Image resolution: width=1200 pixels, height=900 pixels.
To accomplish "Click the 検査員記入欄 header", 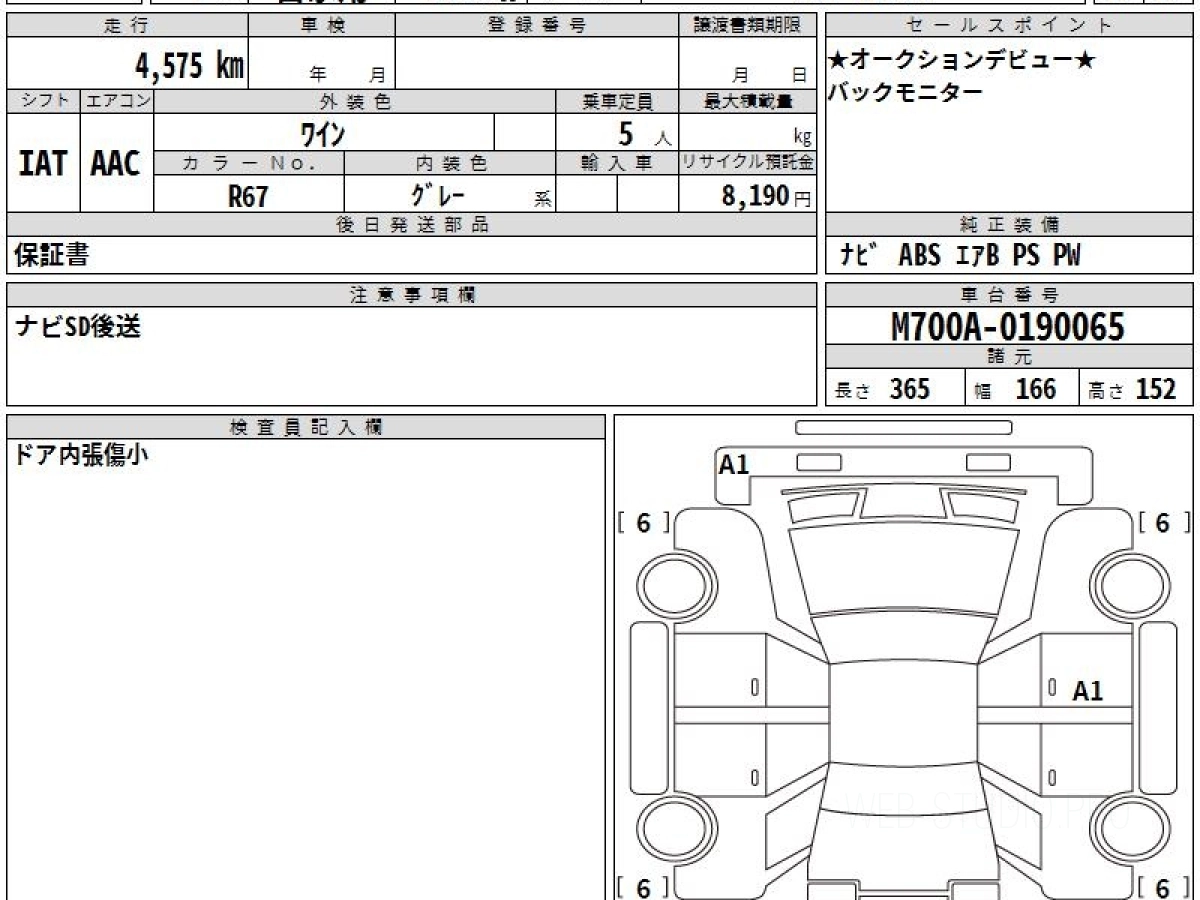I will 306,427.
